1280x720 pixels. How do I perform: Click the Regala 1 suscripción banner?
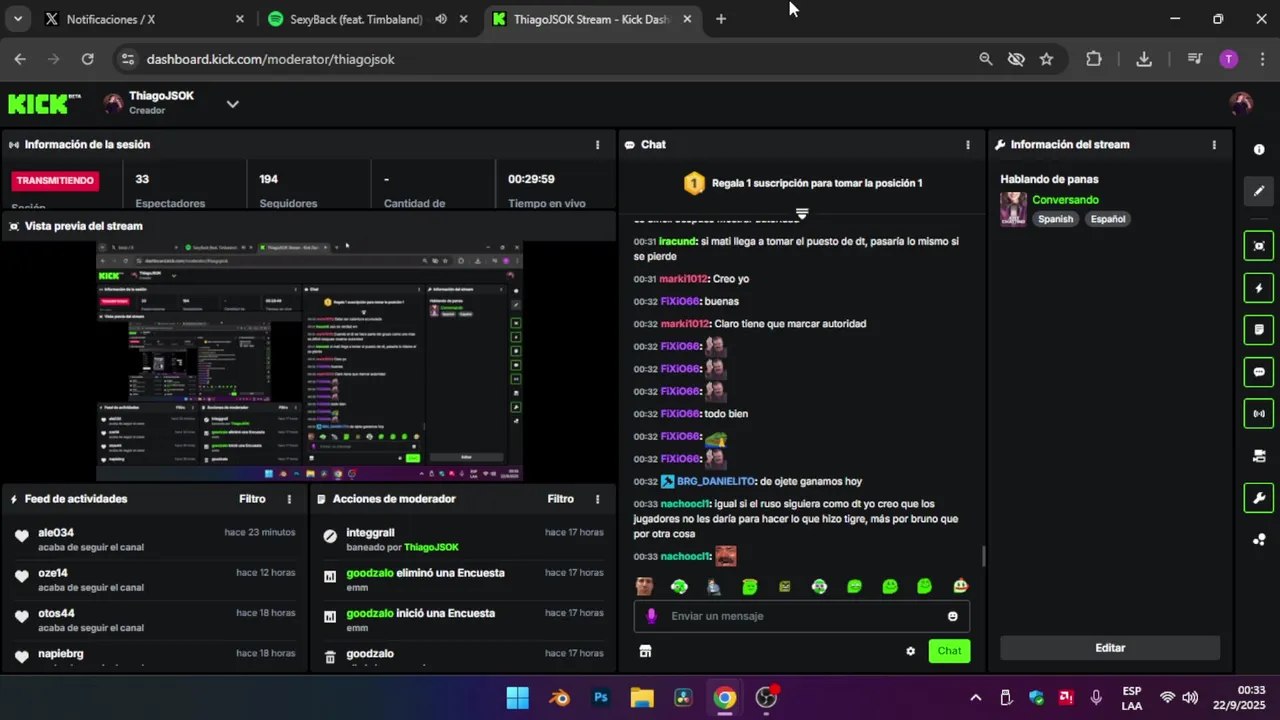click(x=801, y=183)
